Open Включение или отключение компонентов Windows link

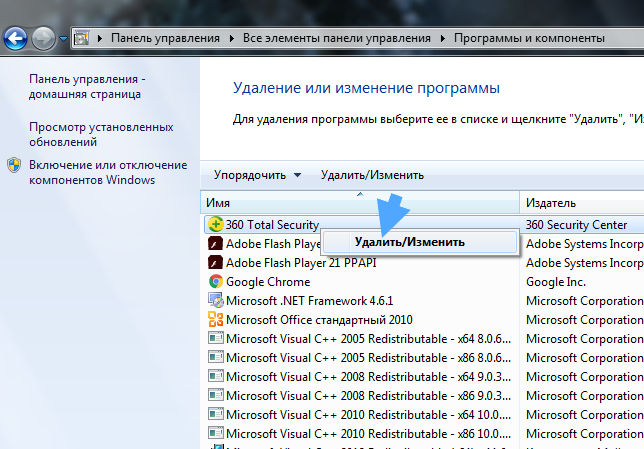[x=108, y=172]
